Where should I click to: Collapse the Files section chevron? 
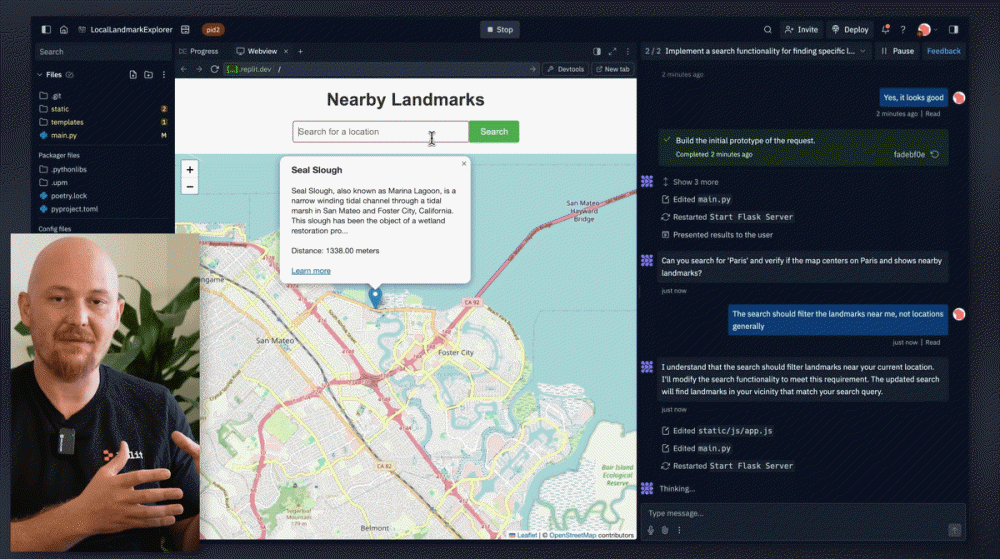click(x=40, y=75)
